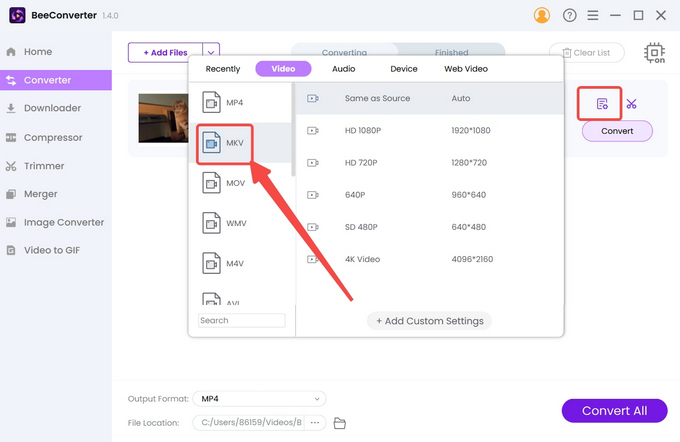The height and width of the screenshot is (442, 680).
Task: Open Compressor in sidebar
Action: 56,138
